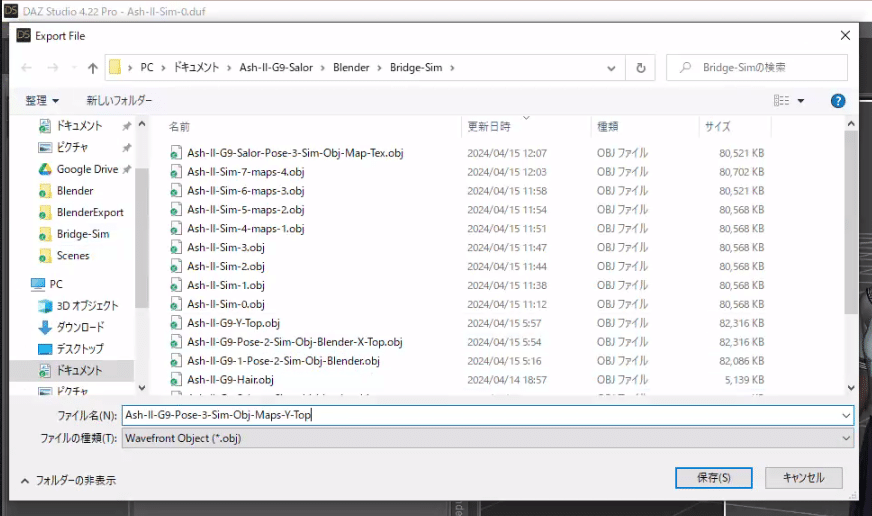Click 保存(S) save button
The width and height of the screenshot is (872, 516).
coord(714,478)
